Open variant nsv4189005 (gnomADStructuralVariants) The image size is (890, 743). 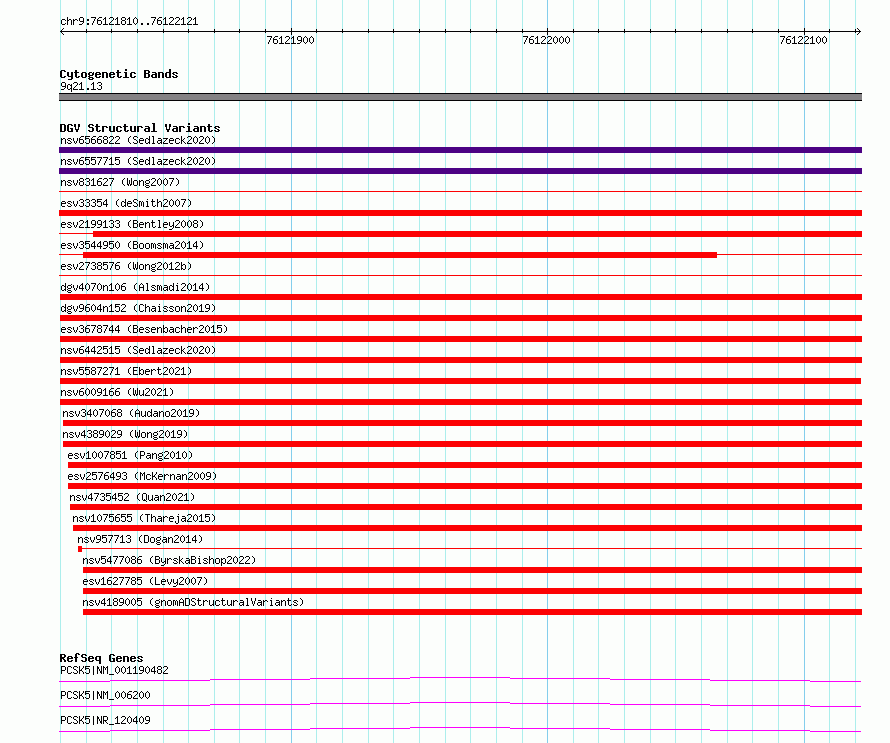tap(193, 602)
